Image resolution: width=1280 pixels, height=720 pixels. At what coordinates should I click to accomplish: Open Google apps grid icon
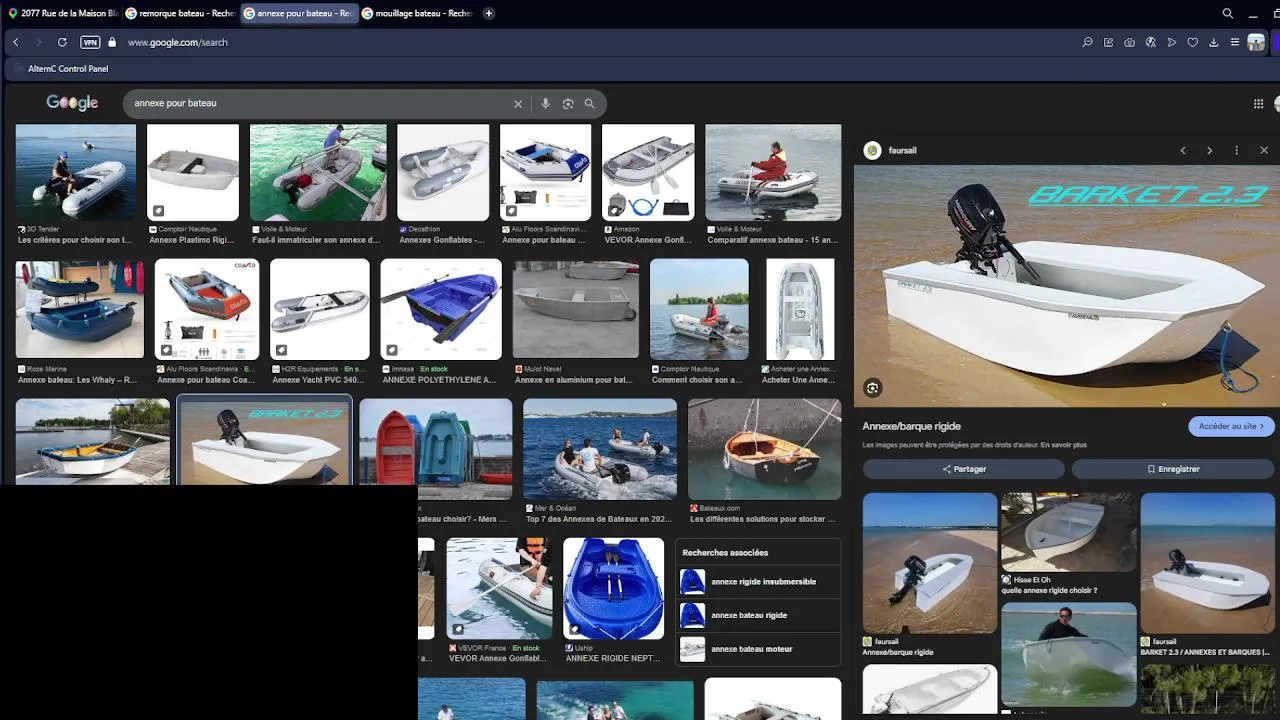point(1258,104)
